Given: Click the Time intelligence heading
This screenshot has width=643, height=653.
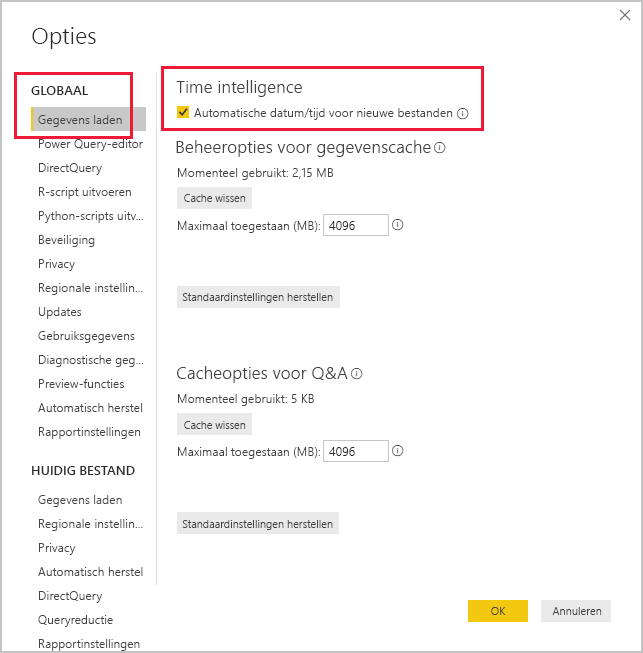Looking at the screenshot, I should pos(239,87).
